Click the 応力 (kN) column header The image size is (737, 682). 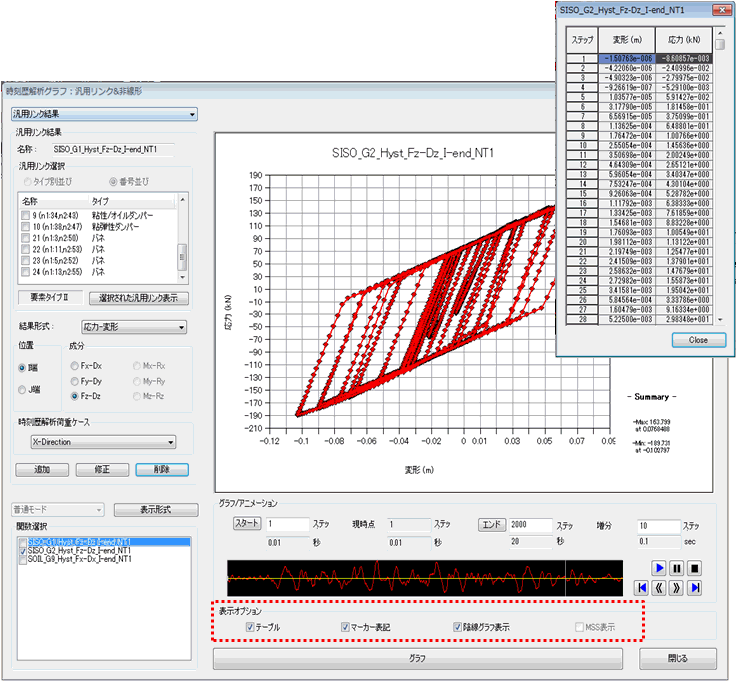click(x=684, y=40)
